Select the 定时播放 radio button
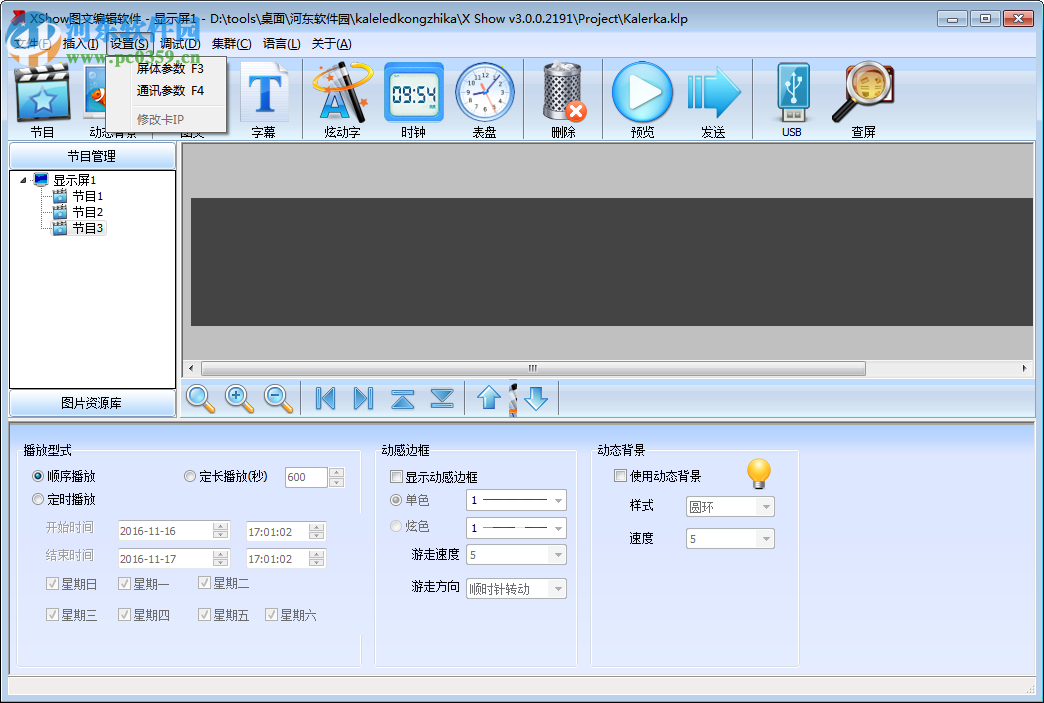Viewport: 1044px width, 703px height. point(37,499)
